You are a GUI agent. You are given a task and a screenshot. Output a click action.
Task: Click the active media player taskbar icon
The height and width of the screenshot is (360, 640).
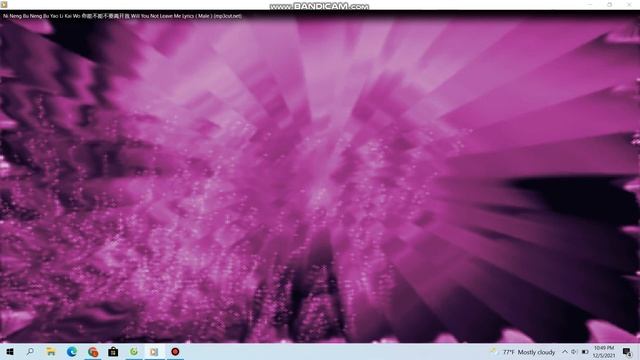pos(154,351)
